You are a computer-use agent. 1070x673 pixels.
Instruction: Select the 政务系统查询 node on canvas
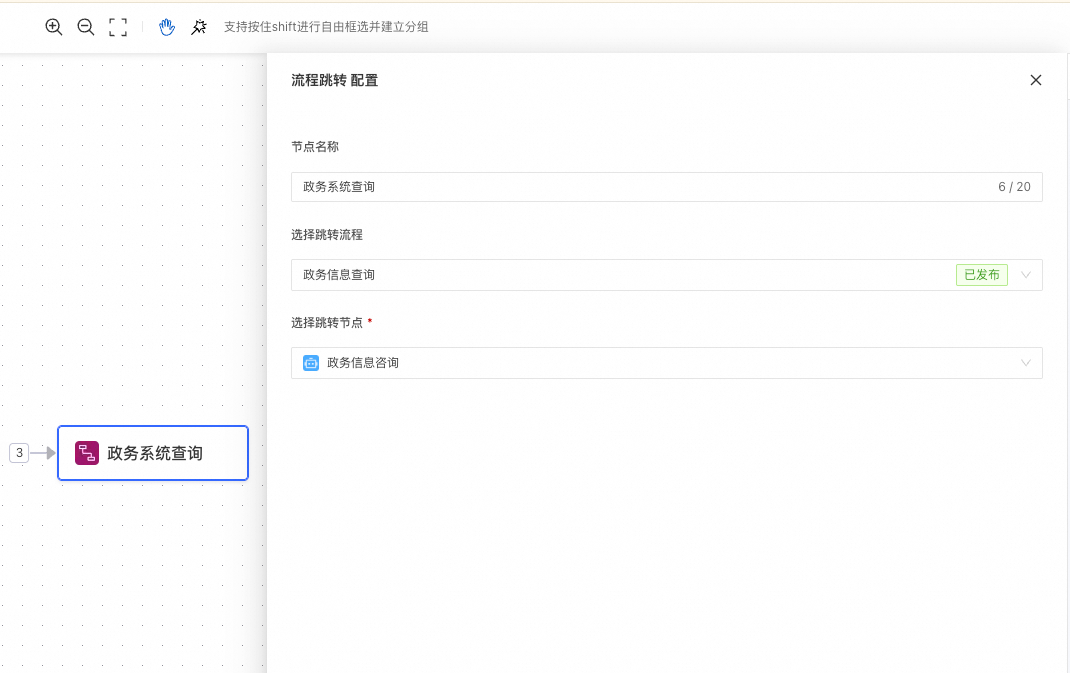coord(153,453)
